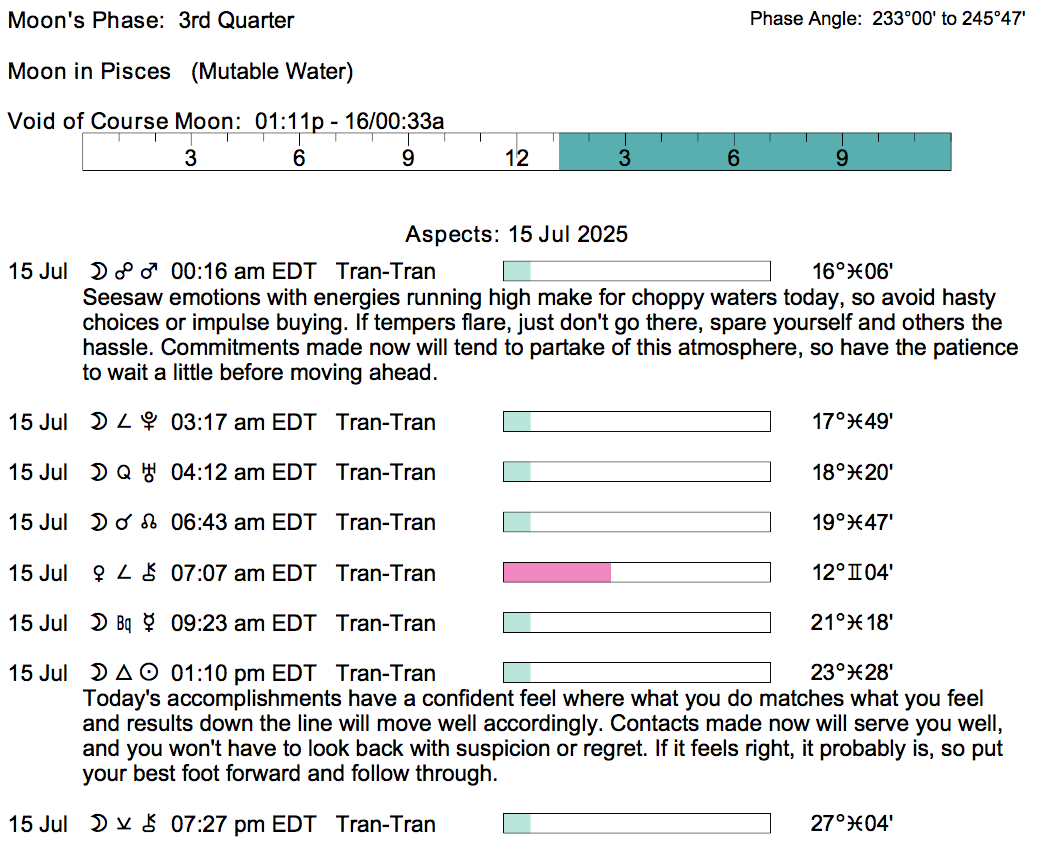Click the pink Venus-Chiron strength bar
The width and height of the screenshot is (1044, 856).
[x=556, y=573]
